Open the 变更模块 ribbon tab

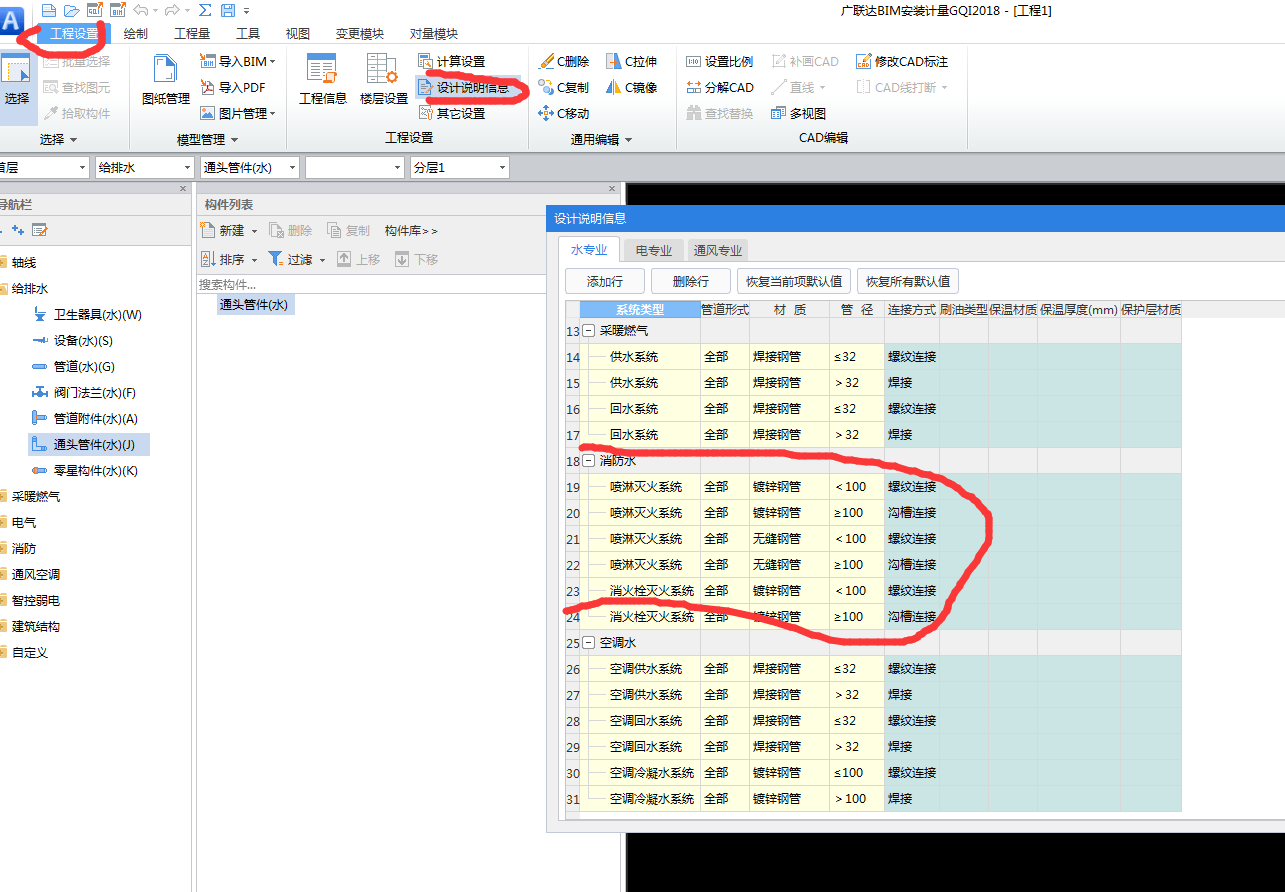pos(360,34)
